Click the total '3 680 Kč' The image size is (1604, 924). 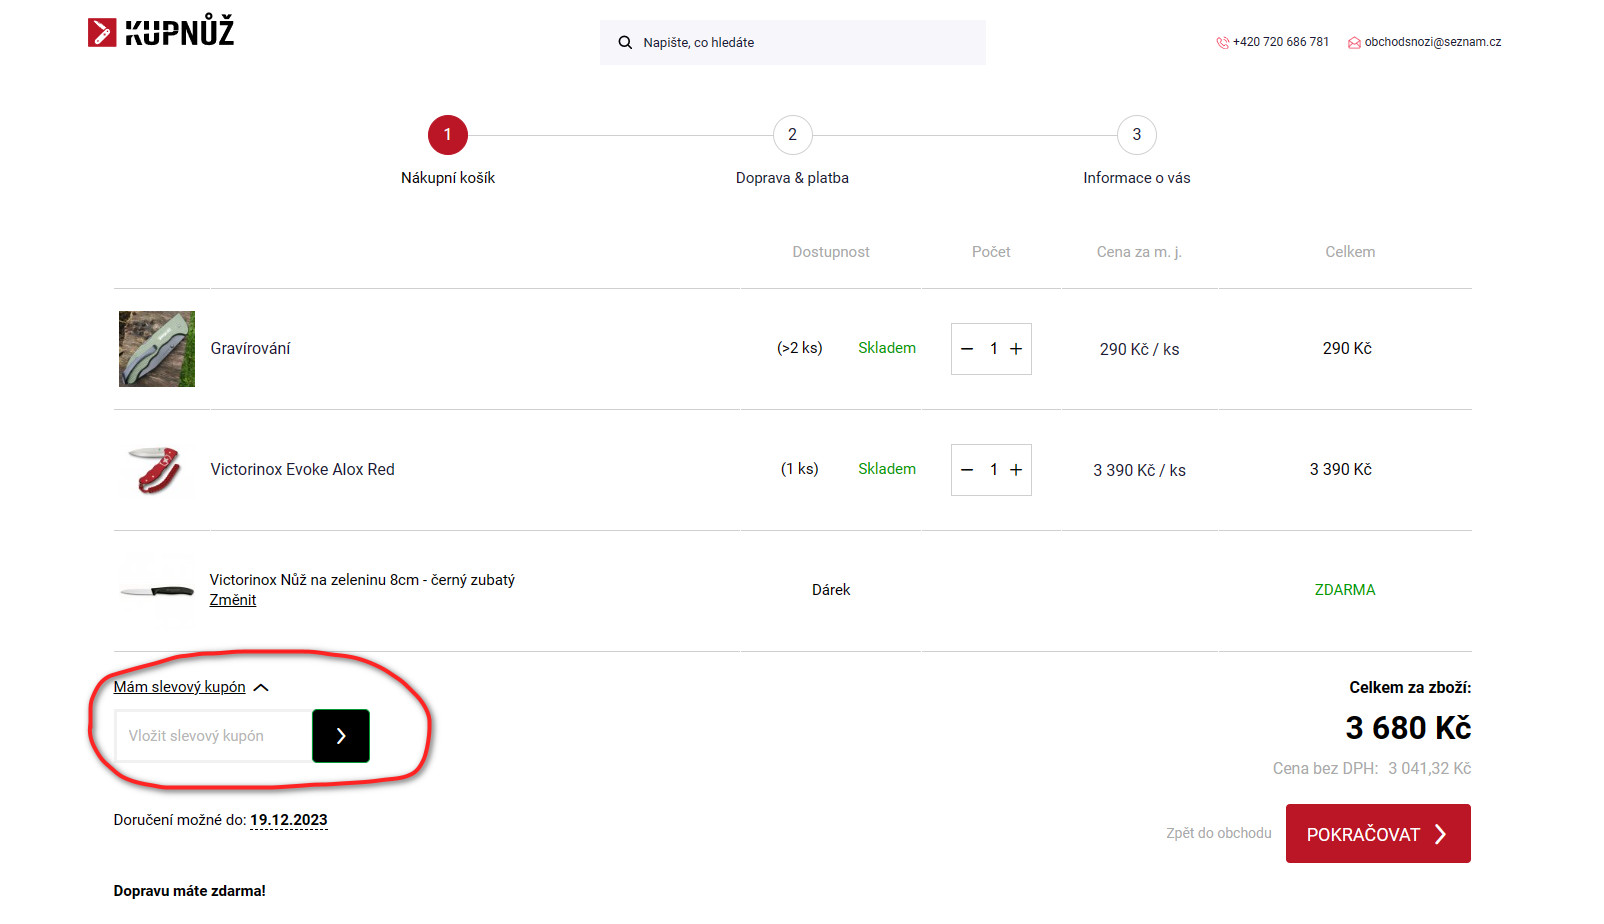click(x=1408, y=728)
